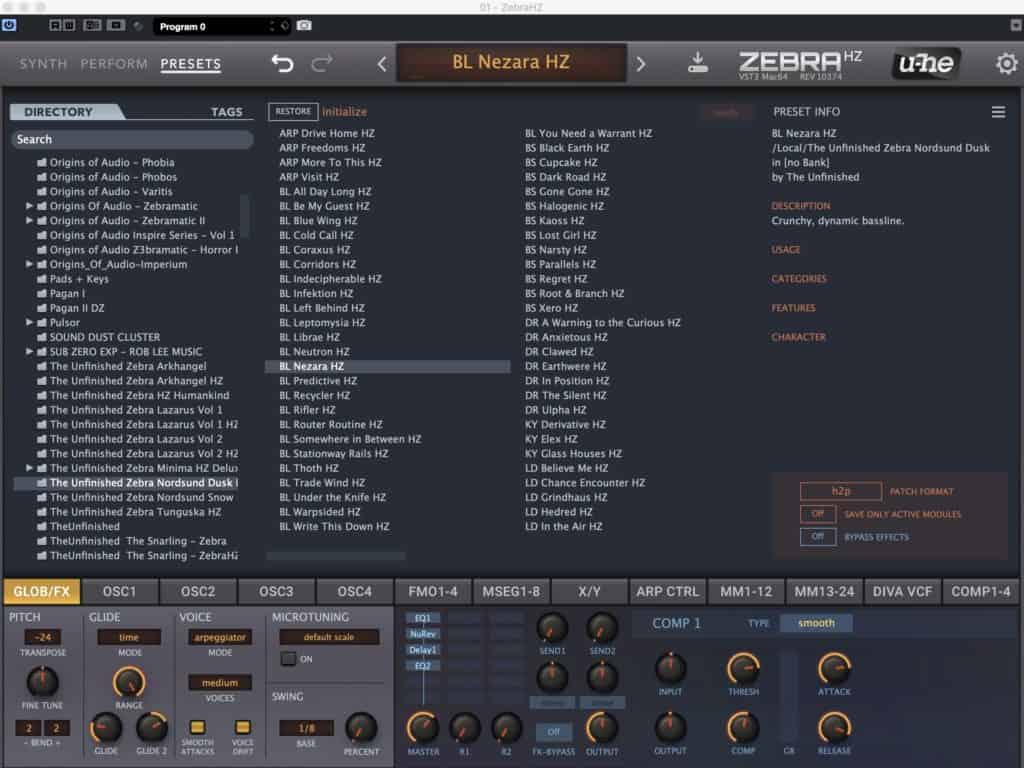Viewport: 1024px width, 768px height.
Task: Toggle Save Only Active Modules switch
Action: coord(818,514)
